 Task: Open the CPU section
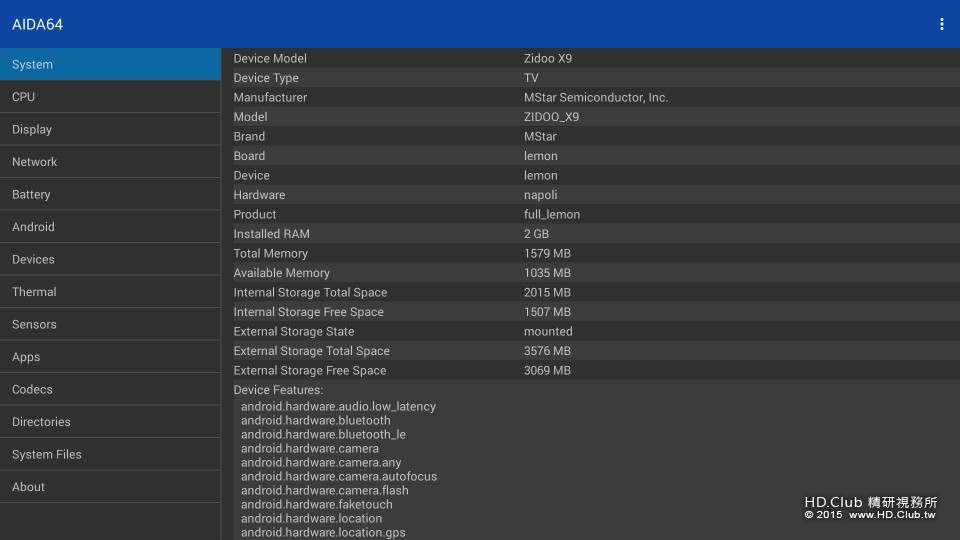[110, 97]
